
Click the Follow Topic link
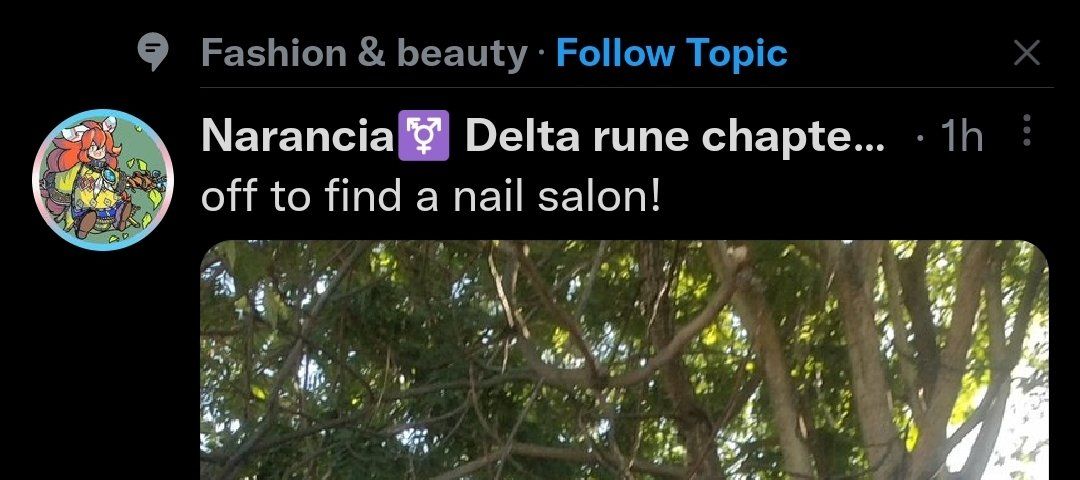pyautogui.click(x=671, y=53)
